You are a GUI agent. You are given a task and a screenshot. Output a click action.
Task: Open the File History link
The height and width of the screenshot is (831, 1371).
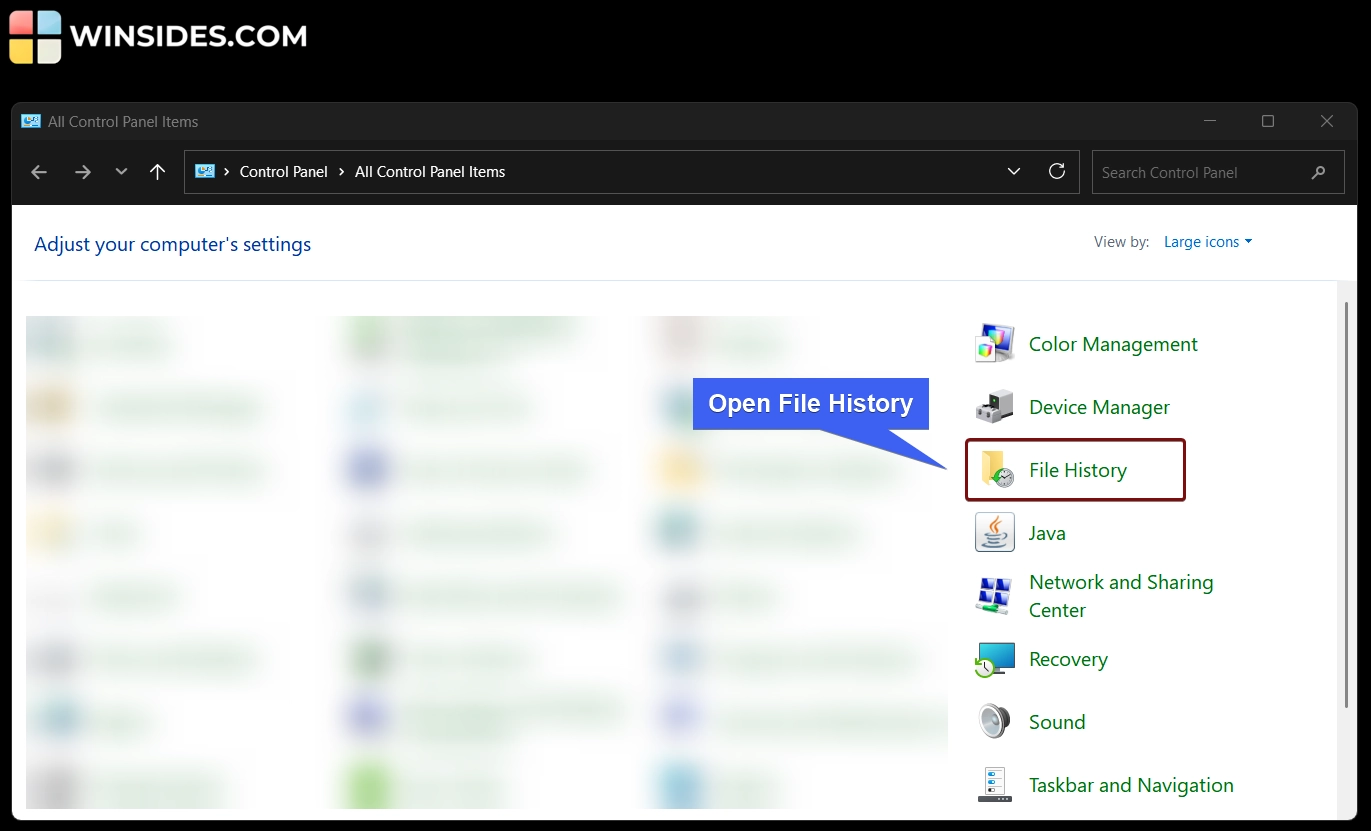click(x=1078, y=469)
